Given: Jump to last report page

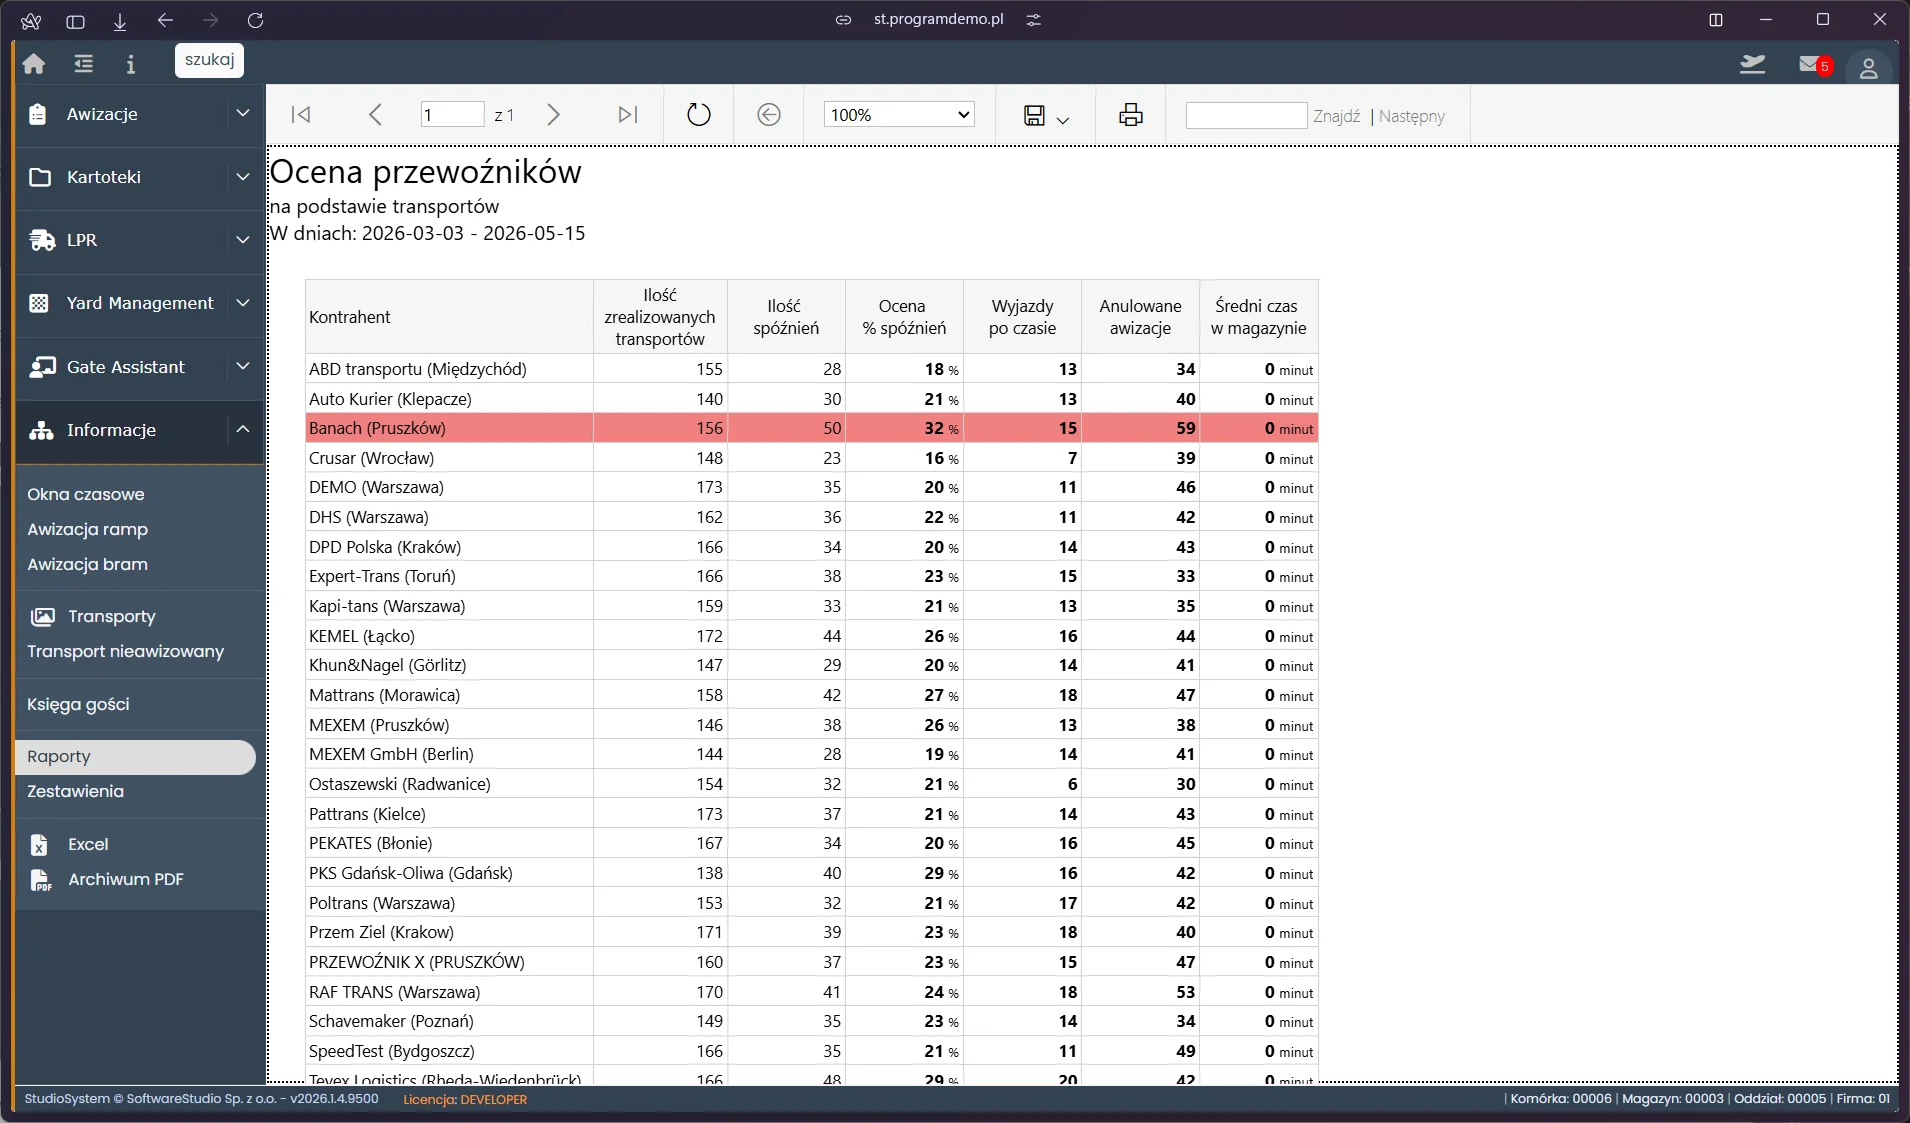Looking at the screenshot, I should pyautogui.click(x=628, y=115).
